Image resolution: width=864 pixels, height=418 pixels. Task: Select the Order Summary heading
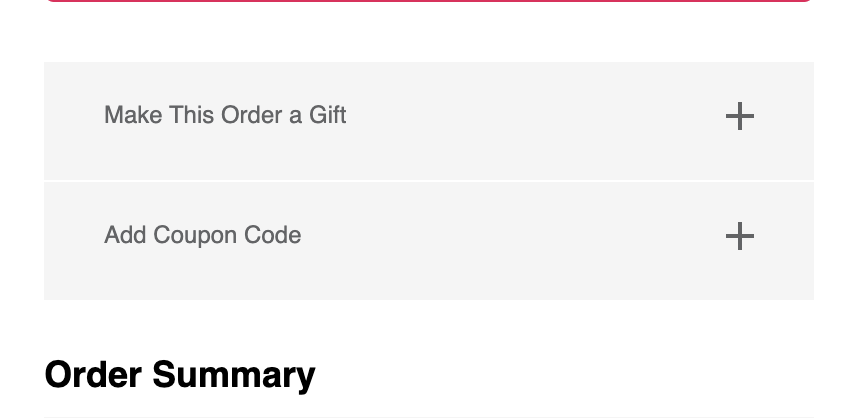point(180,375)
